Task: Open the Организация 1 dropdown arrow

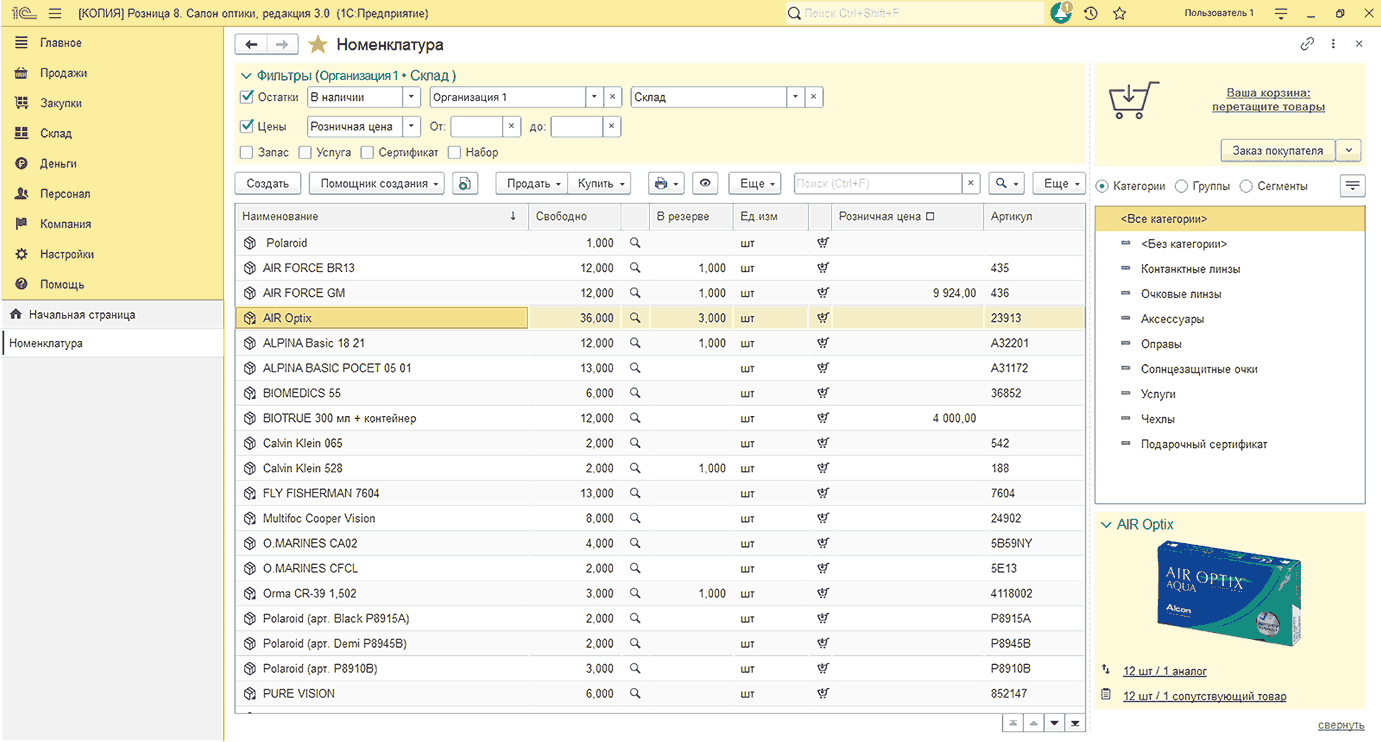Action: coord(594,97)
